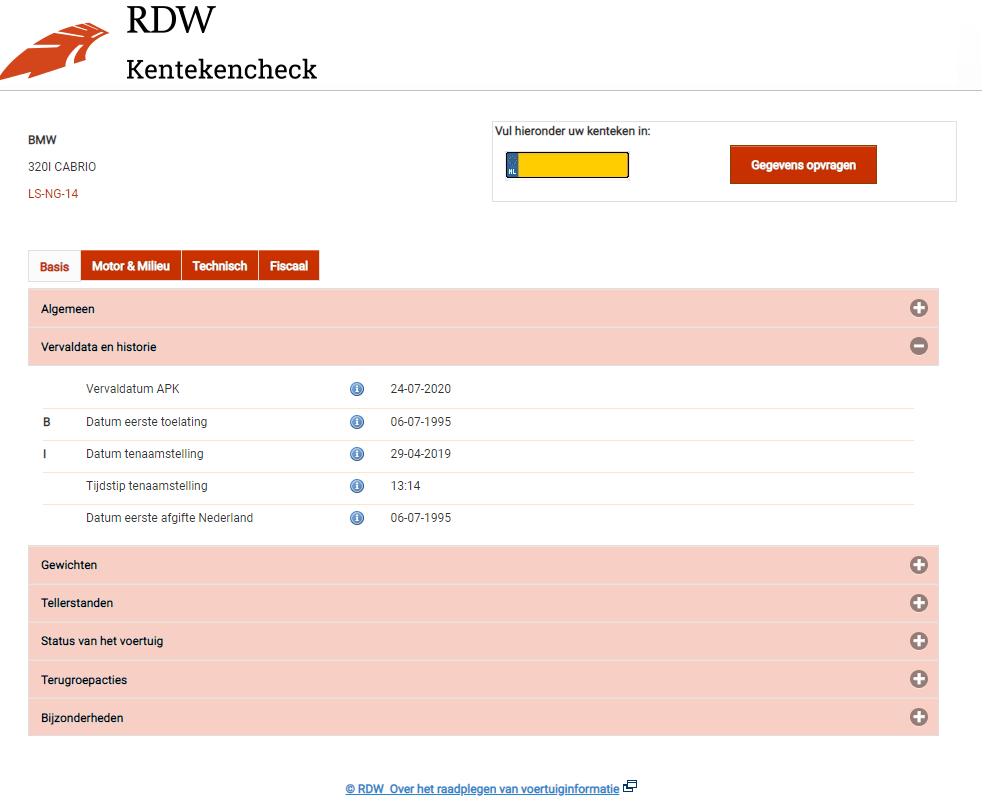Click the Vervaldatum APK label
Screen dimensions: 982x807
click(x=133, y=389)
